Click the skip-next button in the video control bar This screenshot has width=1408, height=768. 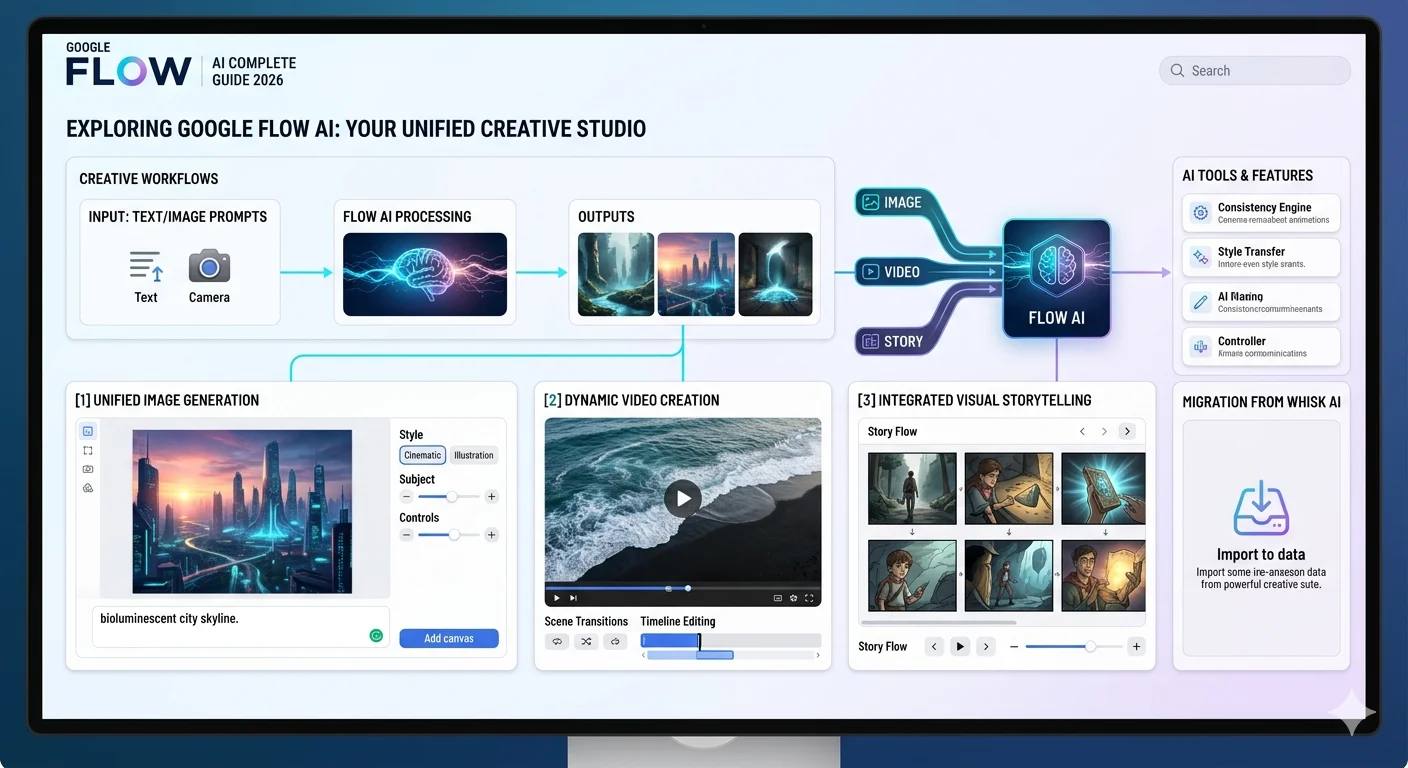coord(573,598)
